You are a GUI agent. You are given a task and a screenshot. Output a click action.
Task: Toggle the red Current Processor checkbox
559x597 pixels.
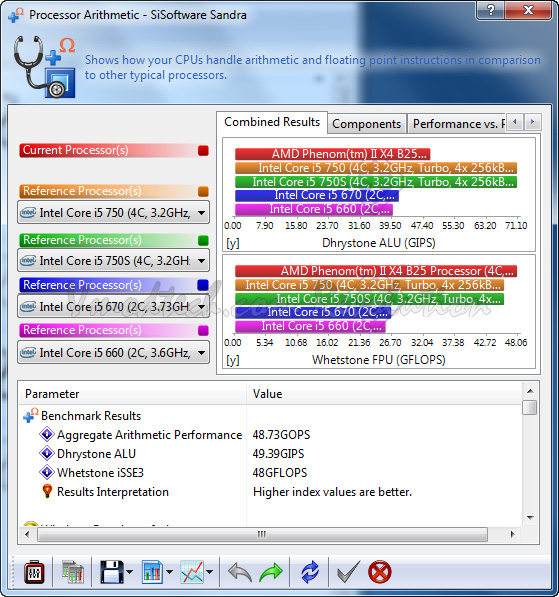(203, 150)
